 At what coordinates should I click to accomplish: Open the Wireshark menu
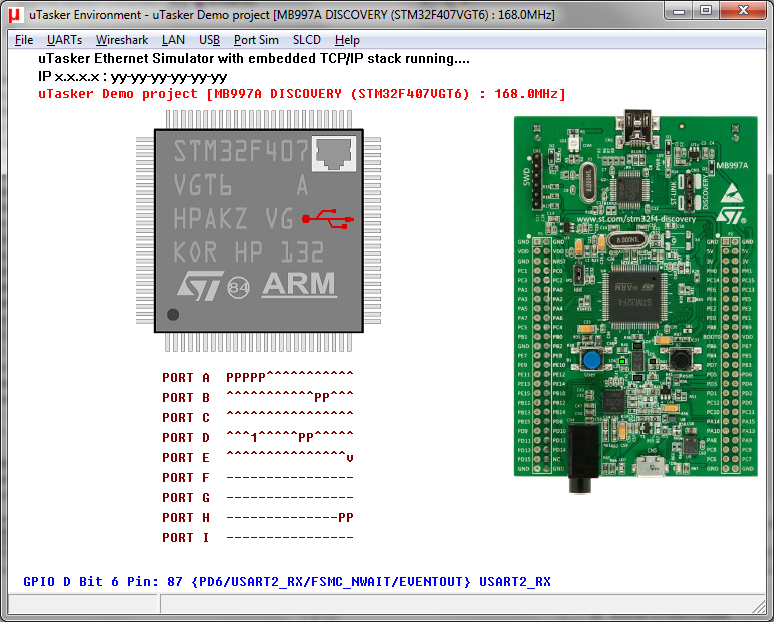click(122, 40)
